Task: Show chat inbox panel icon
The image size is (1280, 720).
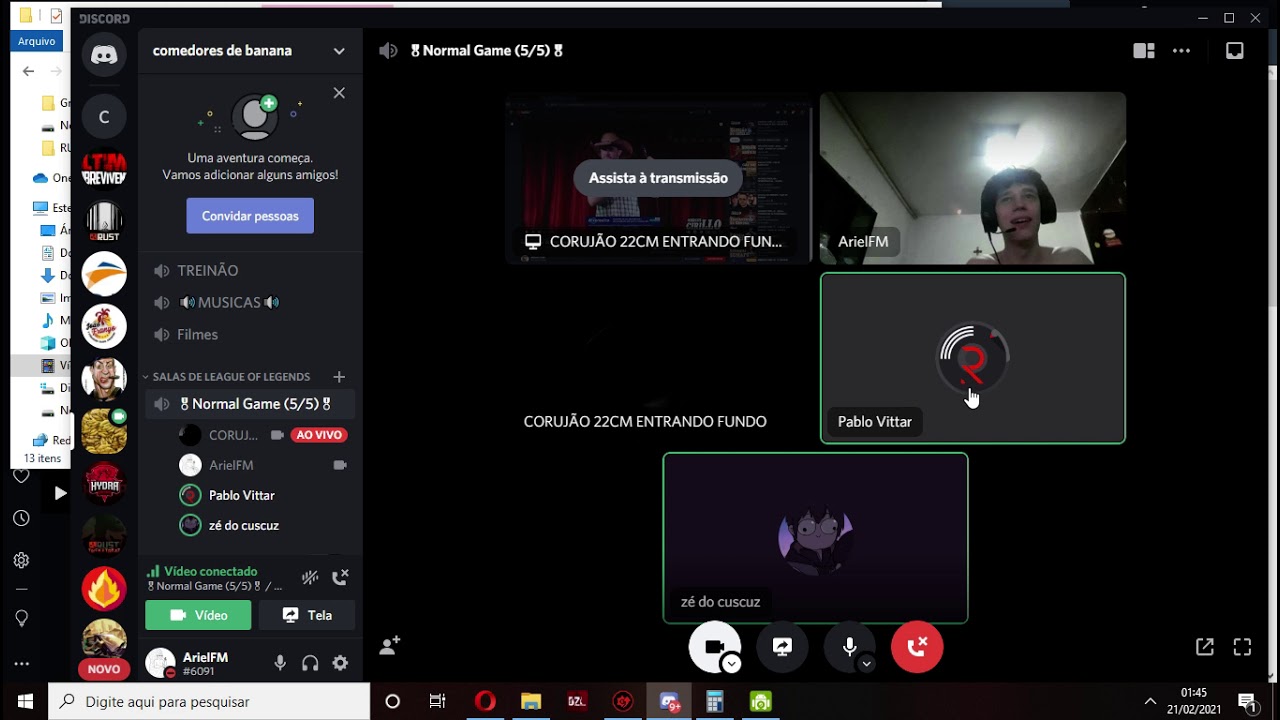Action: click(1235, 51)
